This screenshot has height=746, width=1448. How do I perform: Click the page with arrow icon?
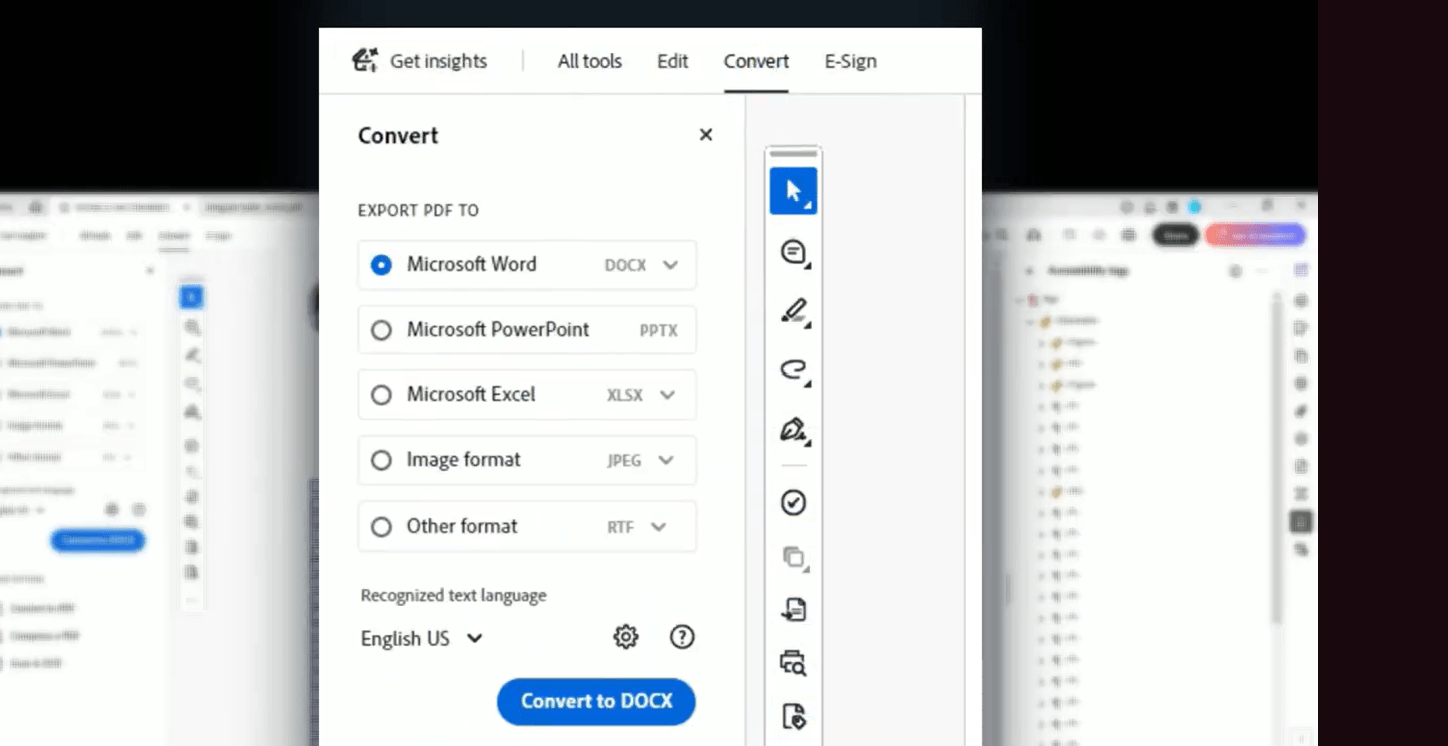[793, 609]
